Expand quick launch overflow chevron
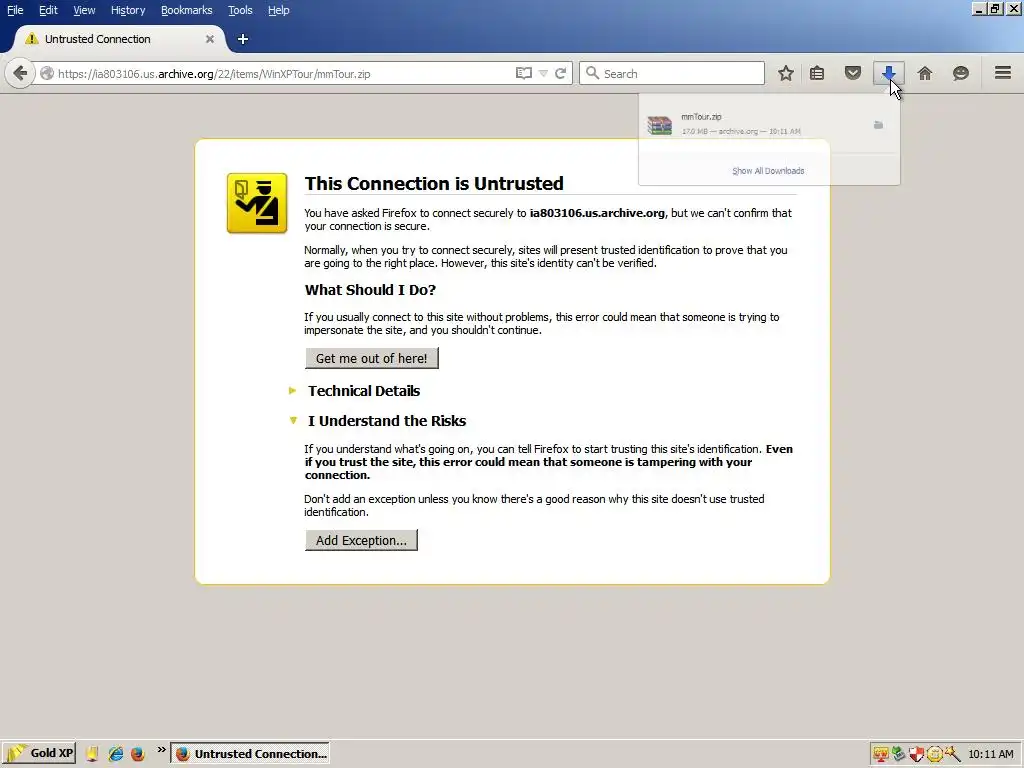This screenshot has width=1024, height=768. tap(161, 750)
